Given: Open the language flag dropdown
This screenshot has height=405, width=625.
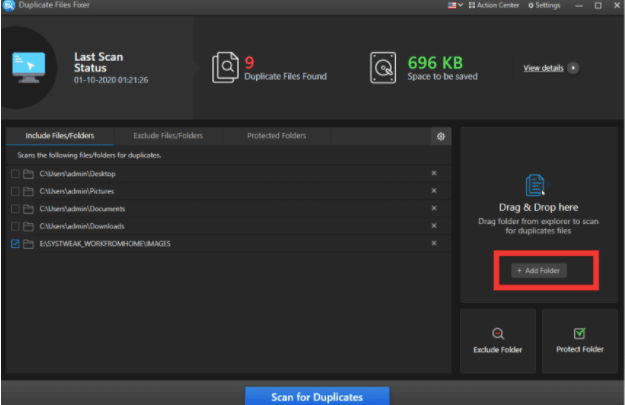Looking at the screenshot, I should pyautogui.click(x=455, y=5).
